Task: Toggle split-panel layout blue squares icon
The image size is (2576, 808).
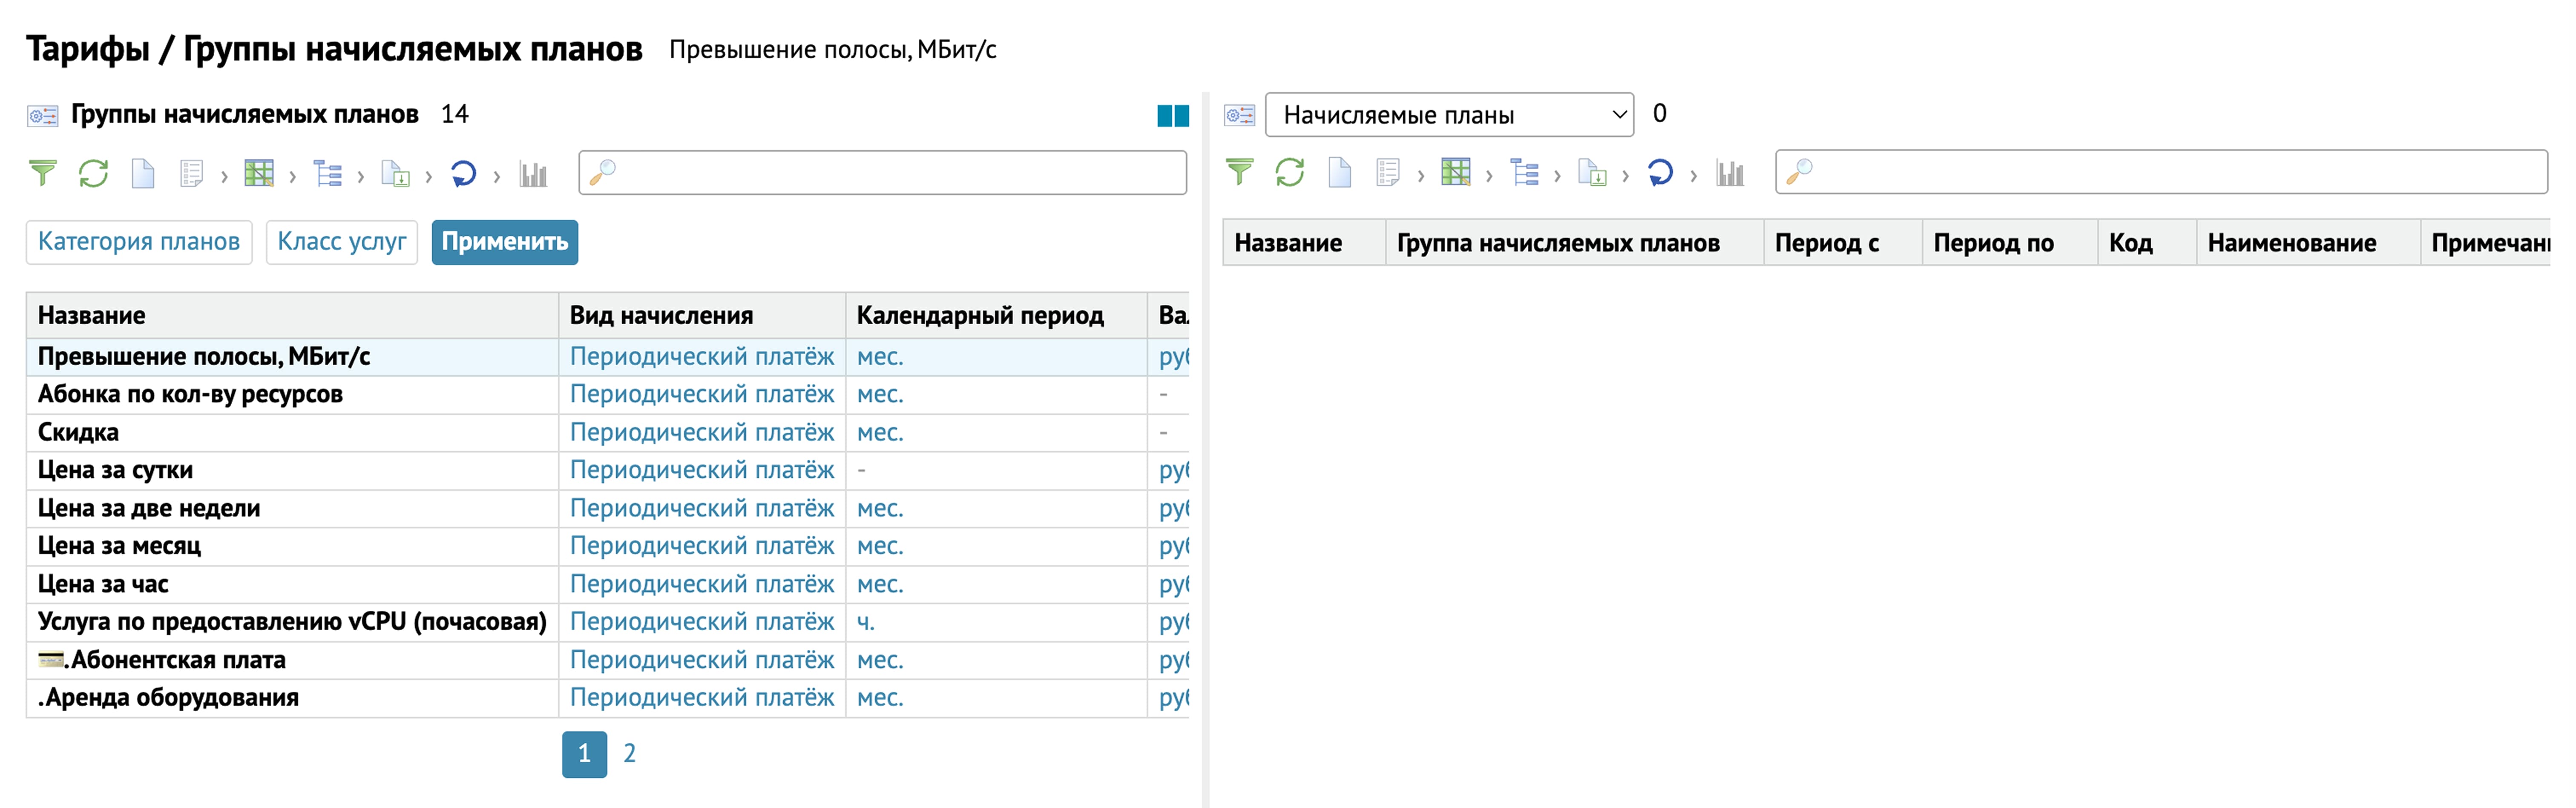Action: [1172, 116]
